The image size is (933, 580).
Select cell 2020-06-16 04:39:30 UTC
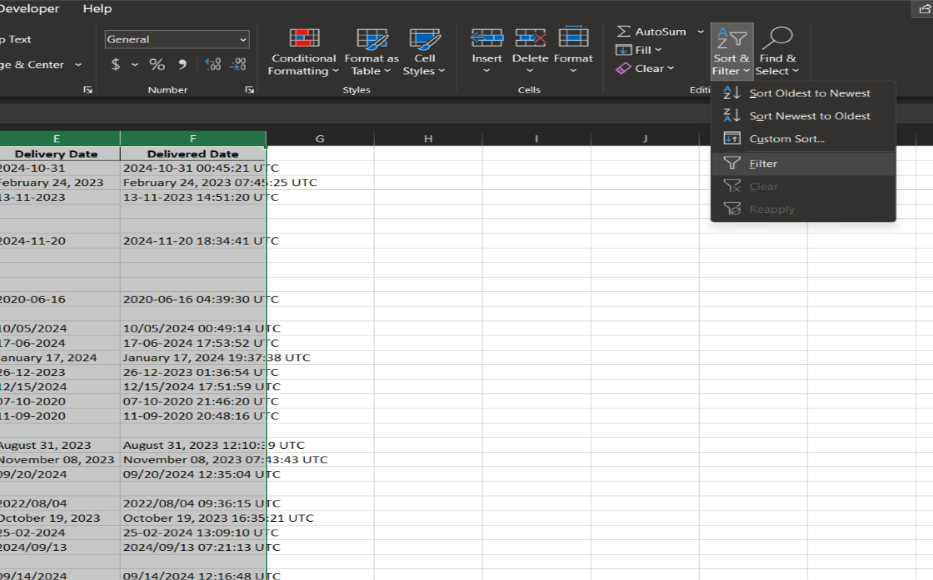pyautogui.click(x=193, y=299)
